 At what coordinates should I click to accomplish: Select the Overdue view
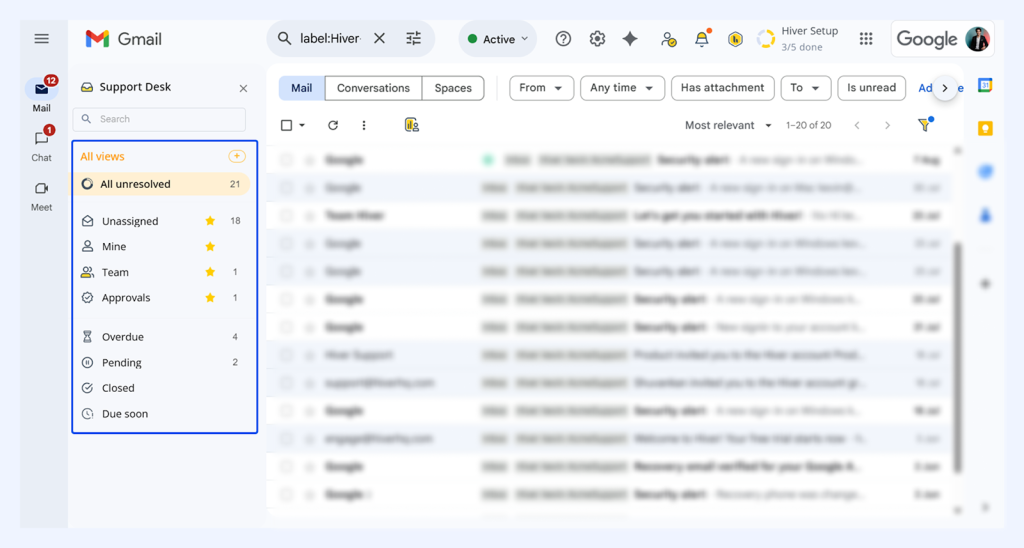coord(123,337)
